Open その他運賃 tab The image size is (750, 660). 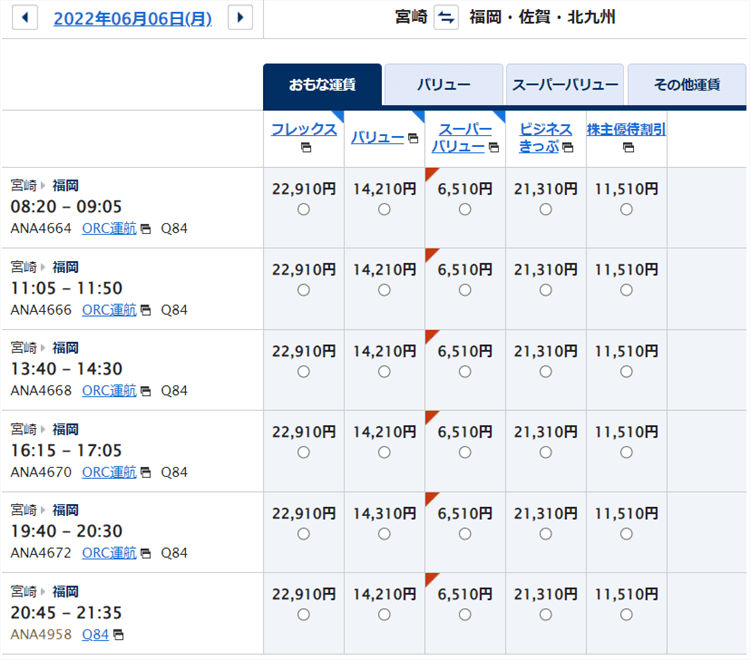686,85
